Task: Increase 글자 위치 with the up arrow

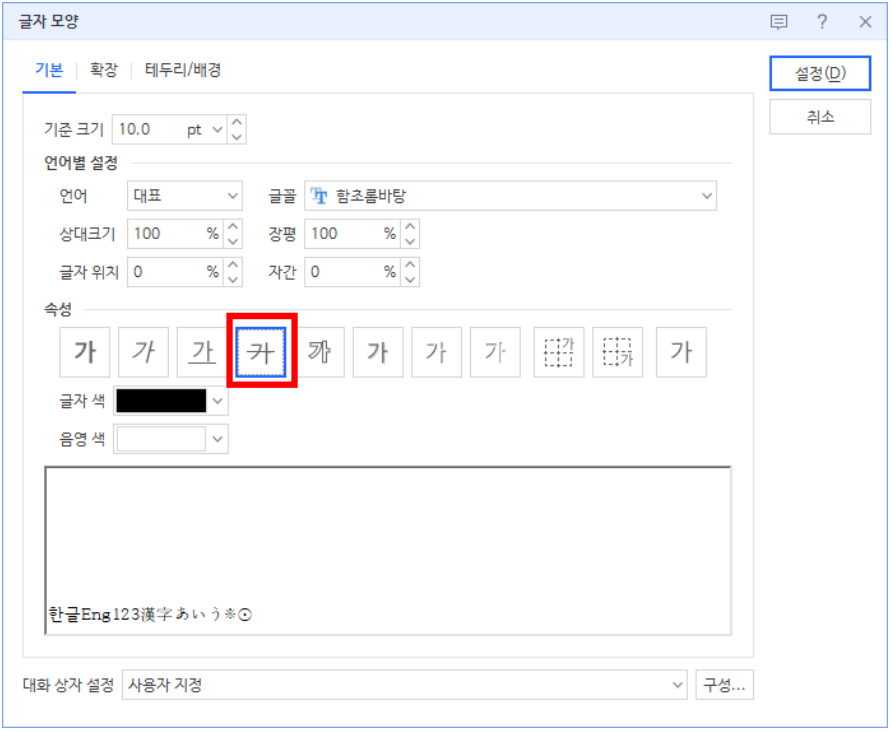Action: [x=233, y=265]
